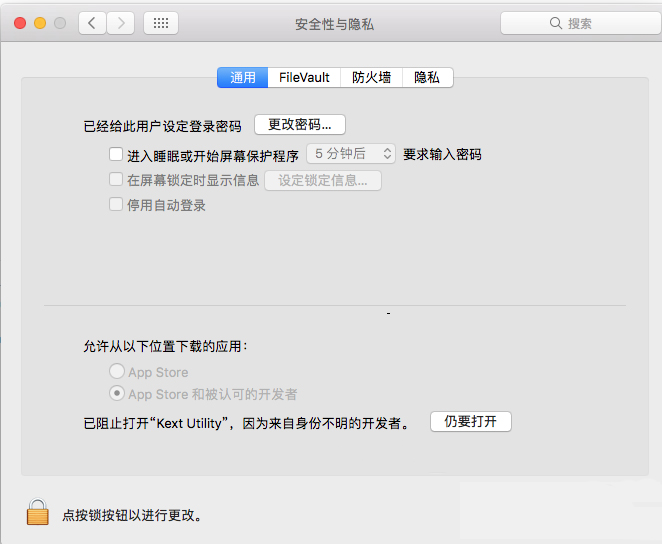The height and width of the screenshot is (544, 662).
Task: Toggle 在屏幕锁定时显示信息 checkbox
Action: click(x=116, y=179)
